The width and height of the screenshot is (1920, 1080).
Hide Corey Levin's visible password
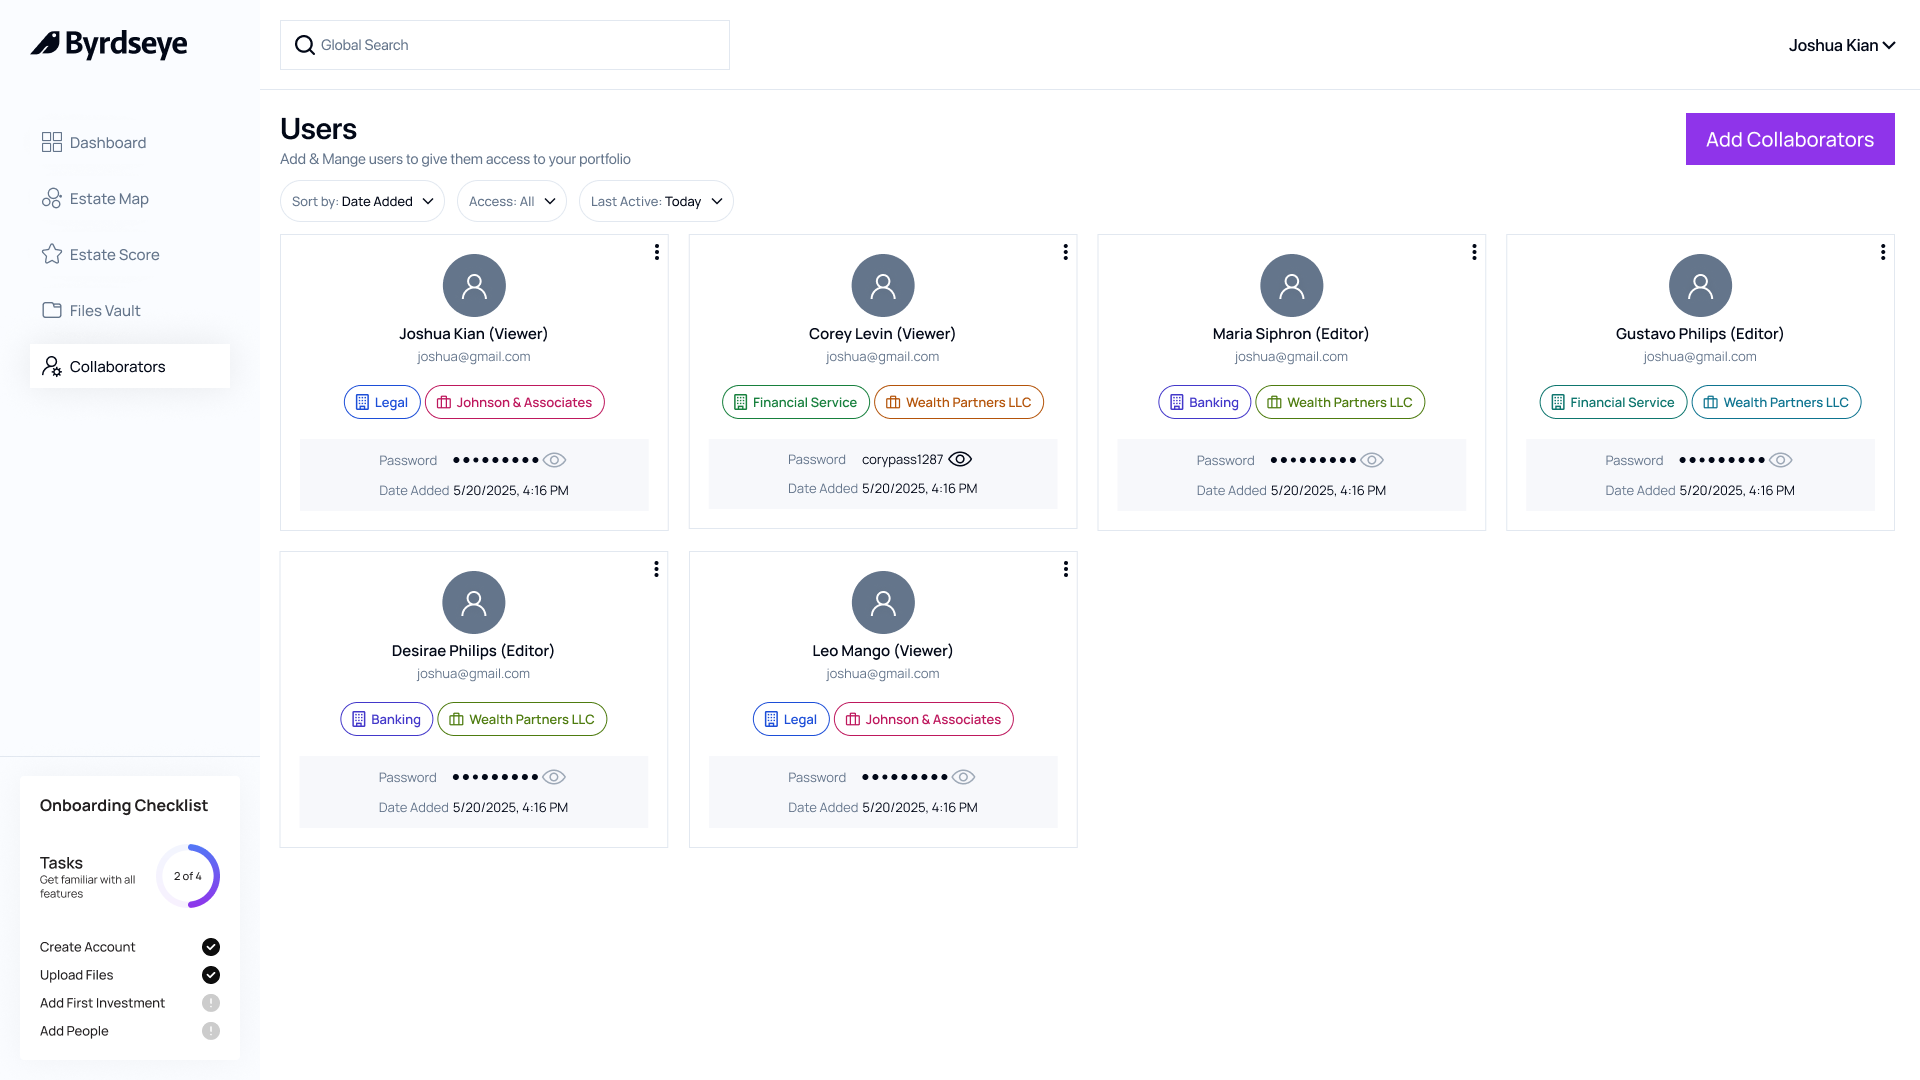pyautogui.click(x=960, y=459)
